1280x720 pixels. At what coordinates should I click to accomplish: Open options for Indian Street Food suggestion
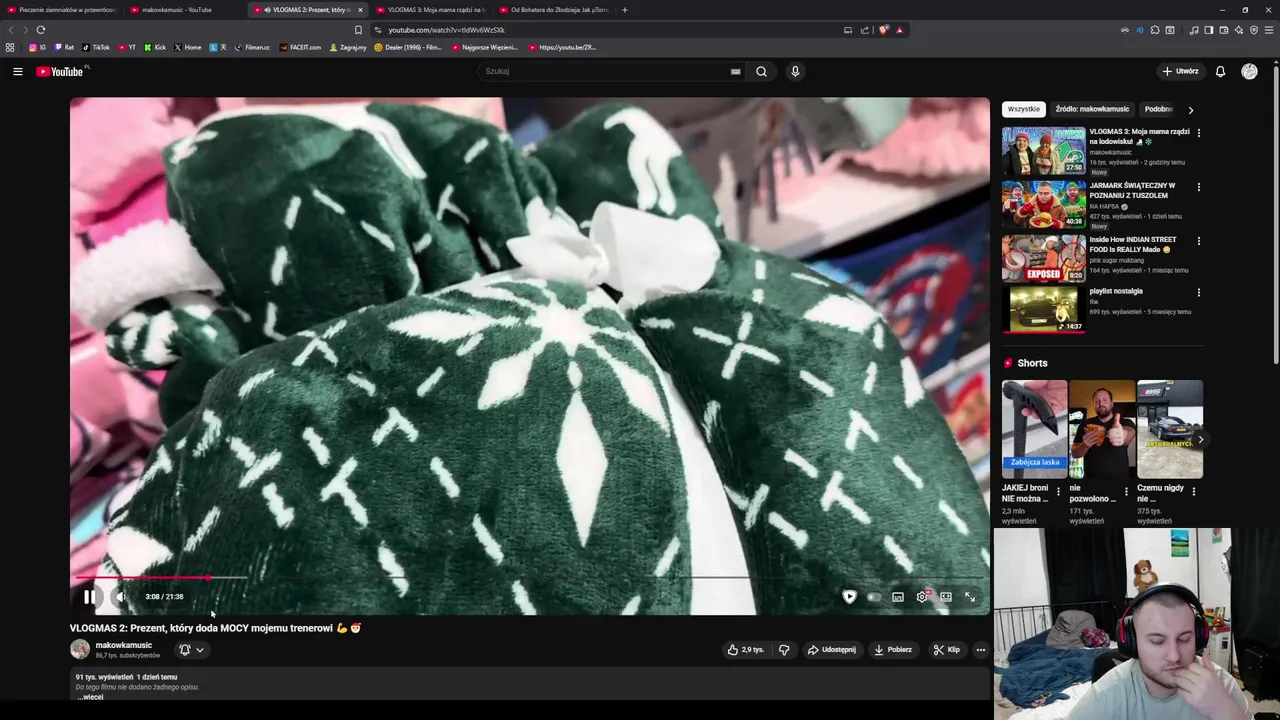1199,241
